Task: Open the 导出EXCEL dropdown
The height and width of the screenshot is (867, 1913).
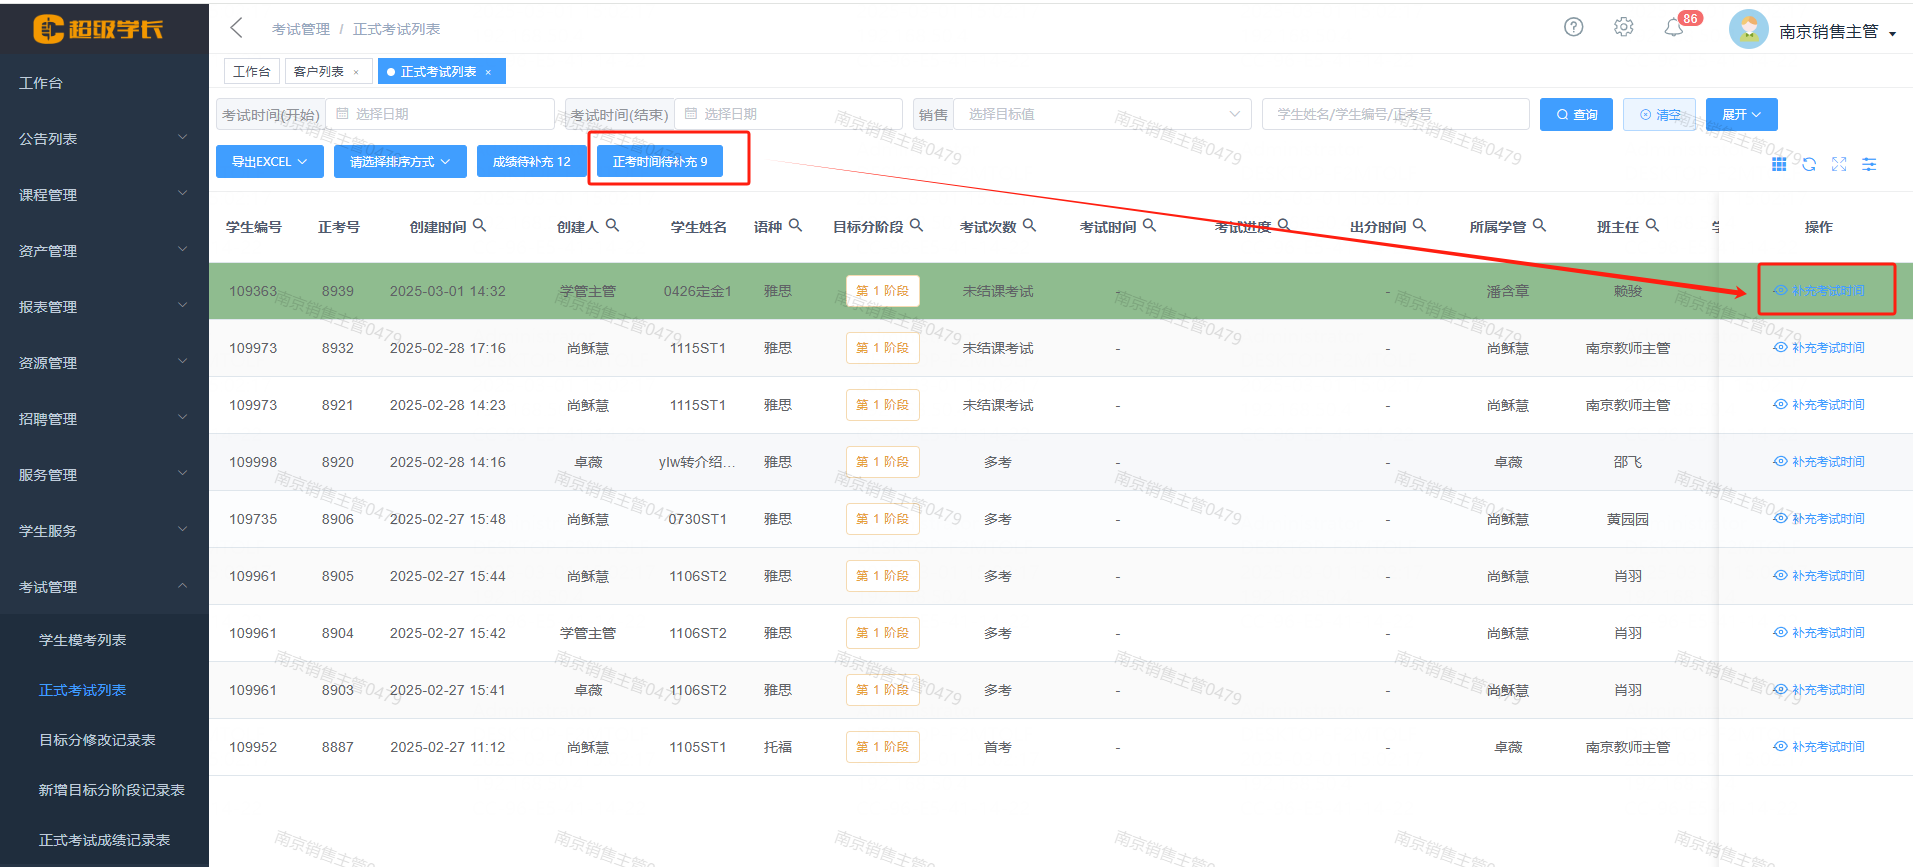Action: [269, 162]
